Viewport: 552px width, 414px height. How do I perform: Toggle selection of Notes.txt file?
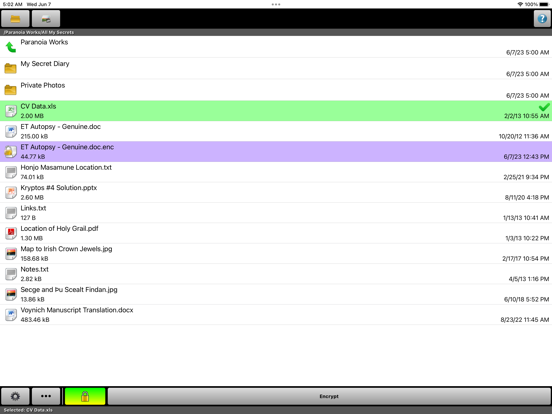(x=276, y=274)
